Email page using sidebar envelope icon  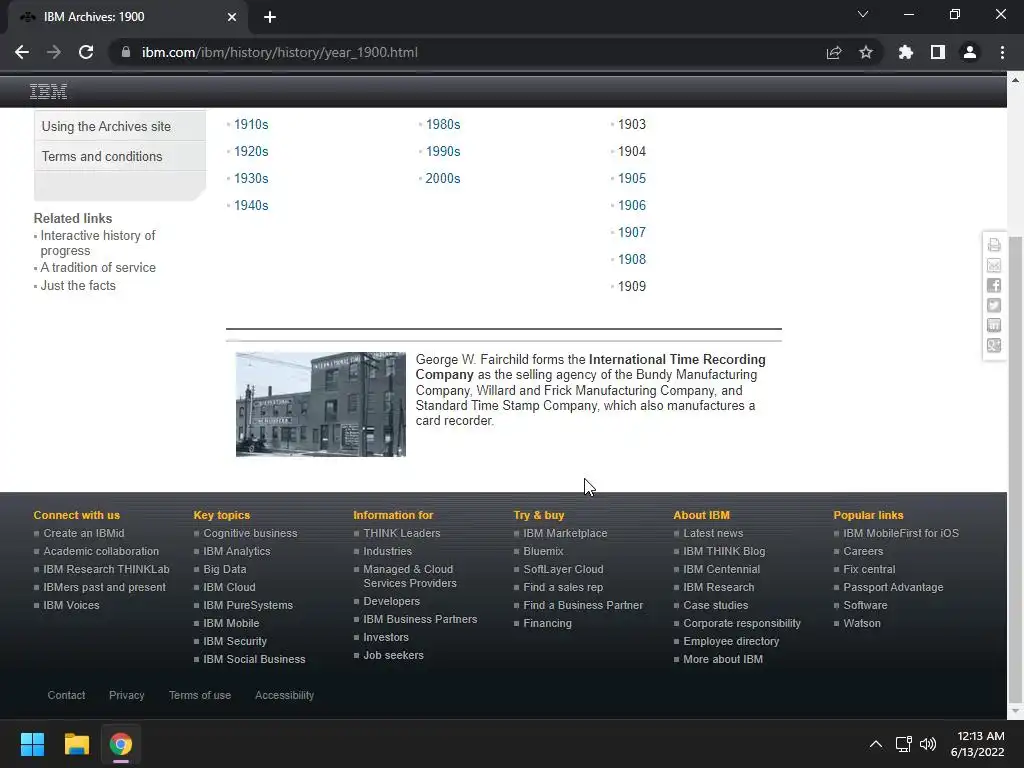[x=994, y=265]
